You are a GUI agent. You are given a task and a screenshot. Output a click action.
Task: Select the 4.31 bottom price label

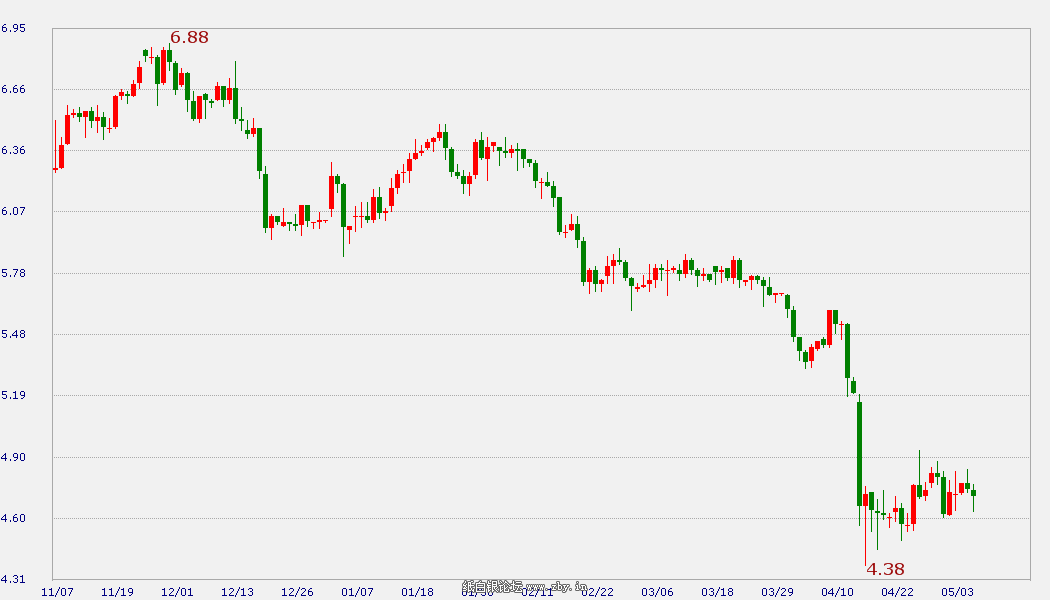coord(13,579)
